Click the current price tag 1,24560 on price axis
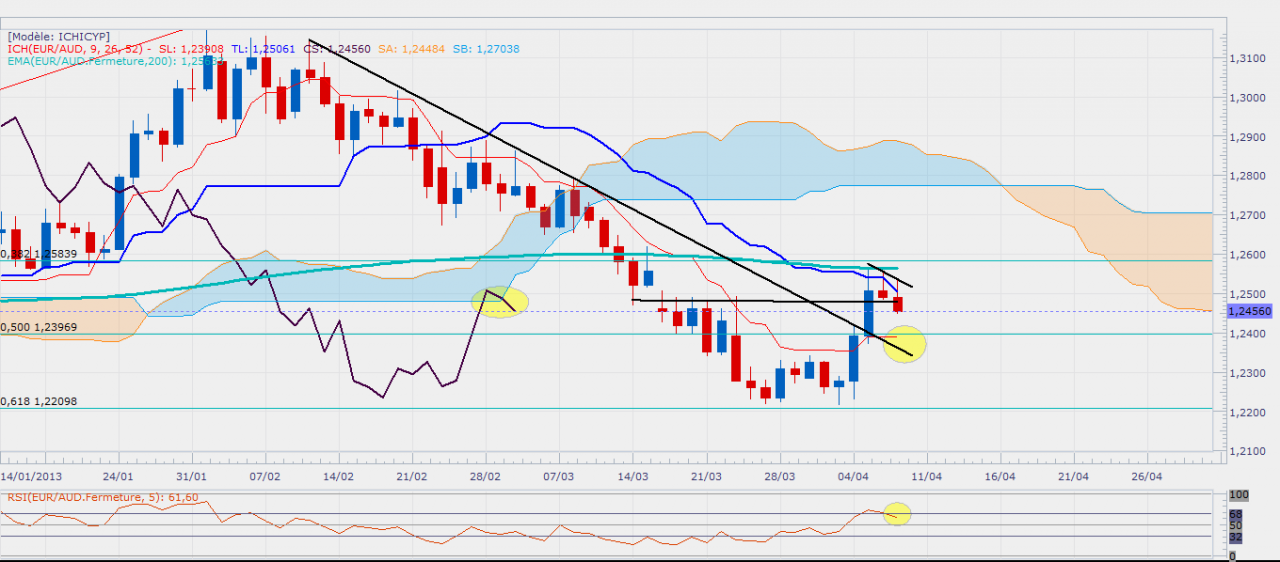This screenshot has height=562, width=1280. click(1252, 311)
